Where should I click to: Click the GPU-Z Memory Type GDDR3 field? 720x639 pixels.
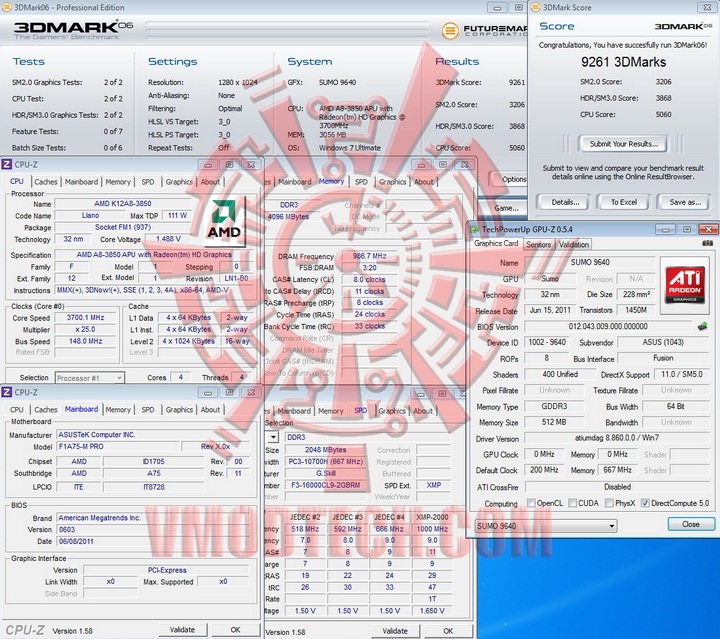[554, 406]
